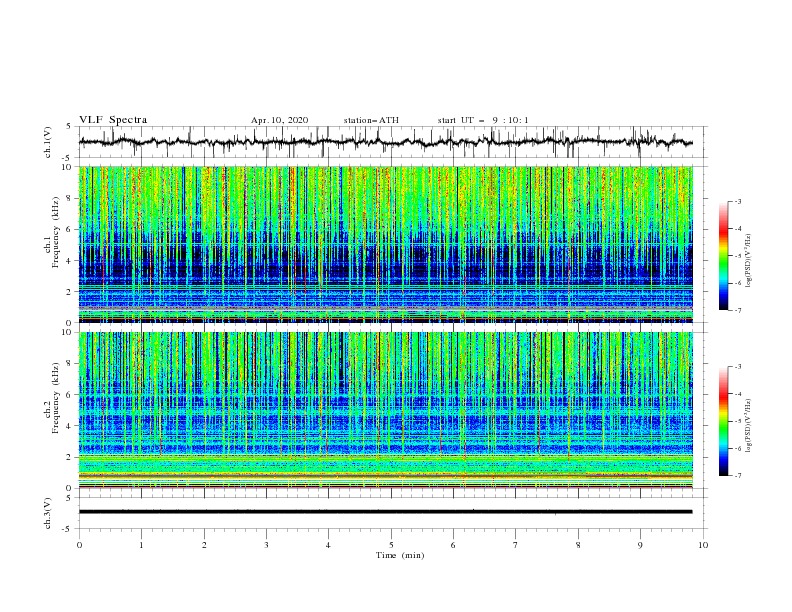The height and width of the screenshot is (612, 792).
Task: Click the -3 label on upper color bar
Action: pyautogui.click(x=737, y=201)
